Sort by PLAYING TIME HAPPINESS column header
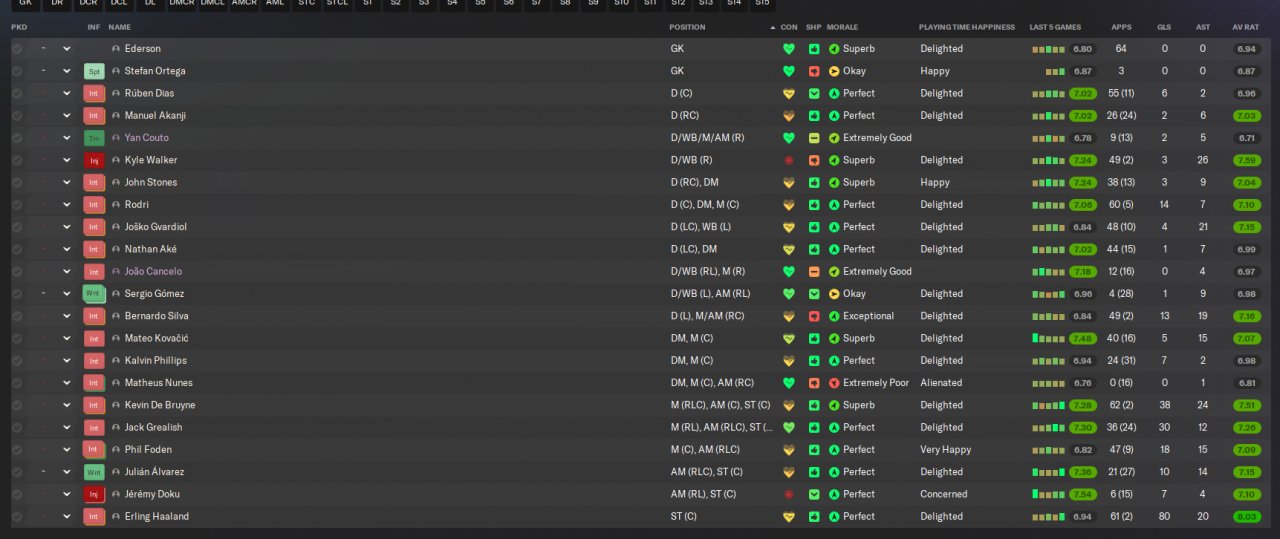1280x539 pixels. (x=967, y=27)
